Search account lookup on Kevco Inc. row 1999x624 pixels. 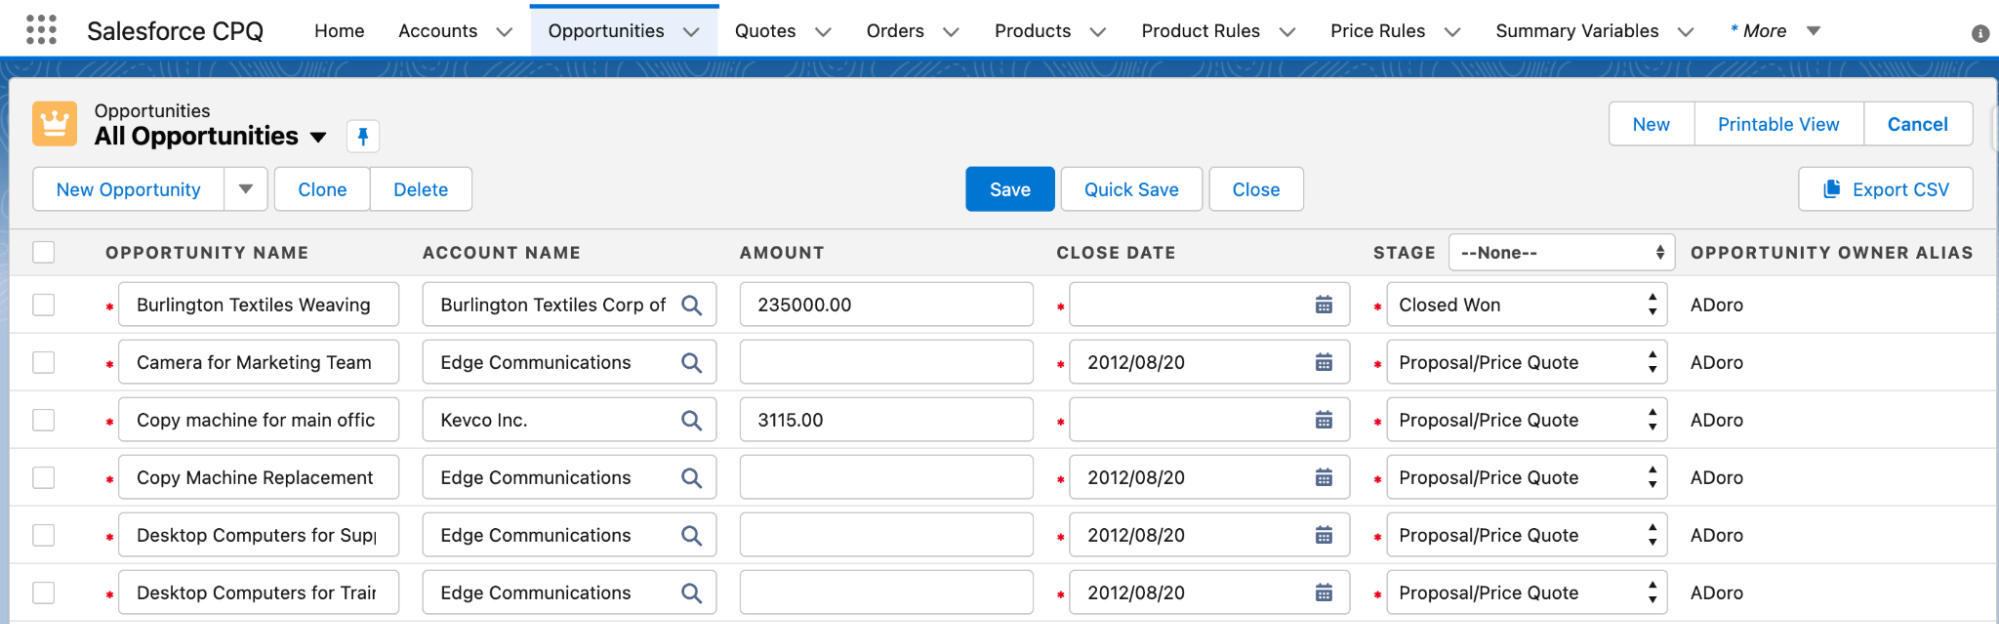[691, 420]
